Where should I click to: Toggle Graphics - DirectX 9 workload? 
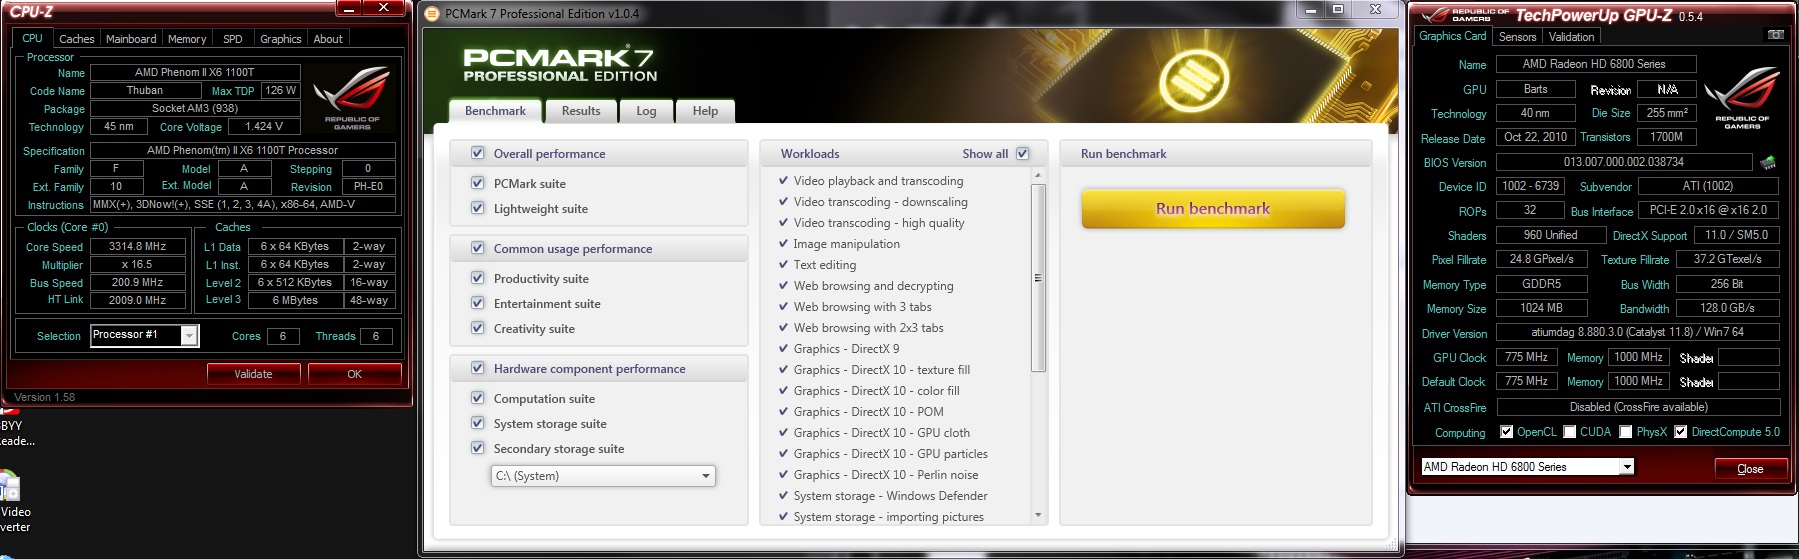783,349
